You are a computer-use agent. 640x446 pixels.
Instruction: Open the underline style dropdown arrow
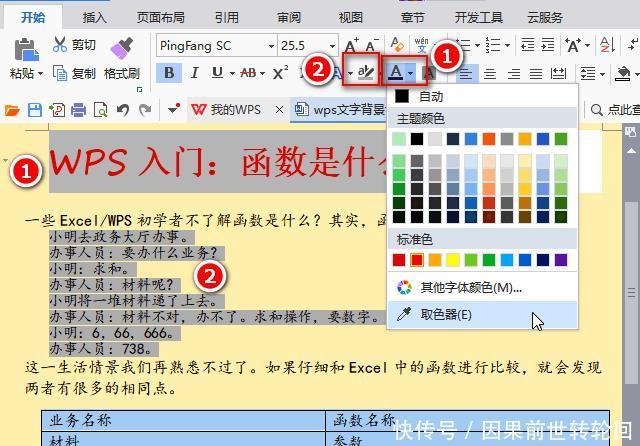pos(232,74)
